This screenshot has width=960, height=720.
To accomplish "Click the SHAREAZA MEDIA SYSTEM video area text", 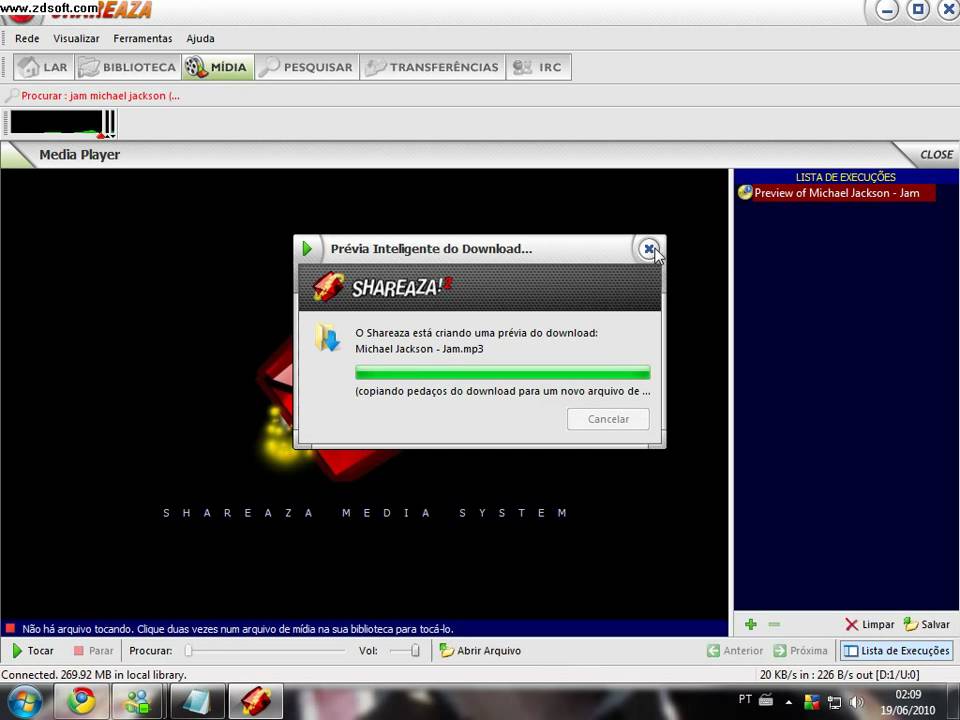I will click(x=366, y=513).
